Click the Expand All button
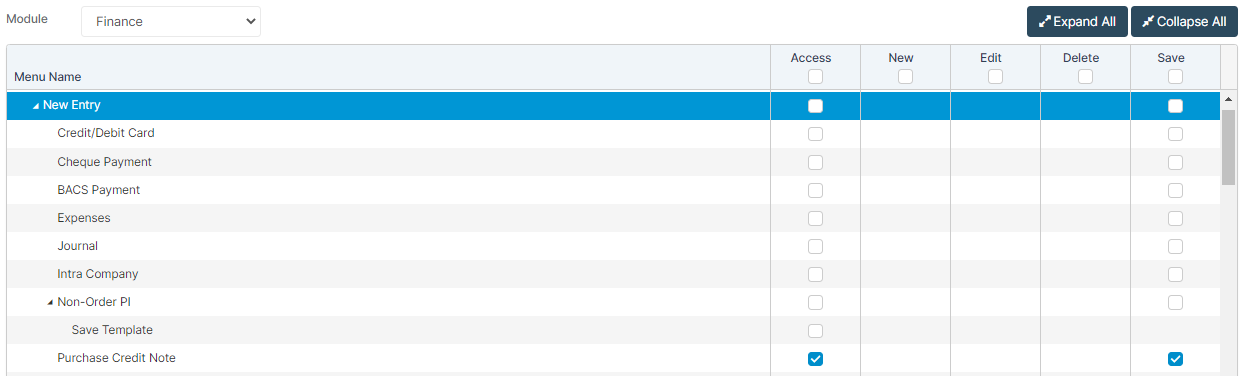The height and width of the screenshot is (376, 1243). pyautogui.click(x=1077, y=22)
